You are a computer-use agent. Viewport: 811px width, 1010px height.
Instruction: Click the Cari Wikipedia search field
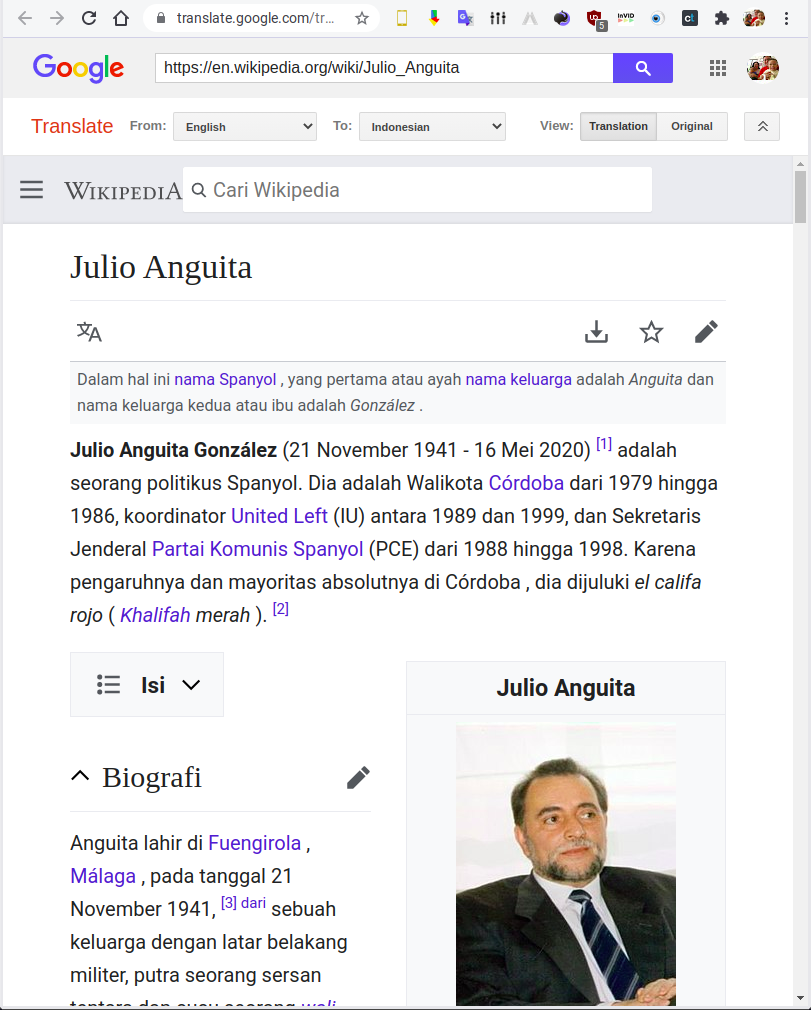(417, 190)
